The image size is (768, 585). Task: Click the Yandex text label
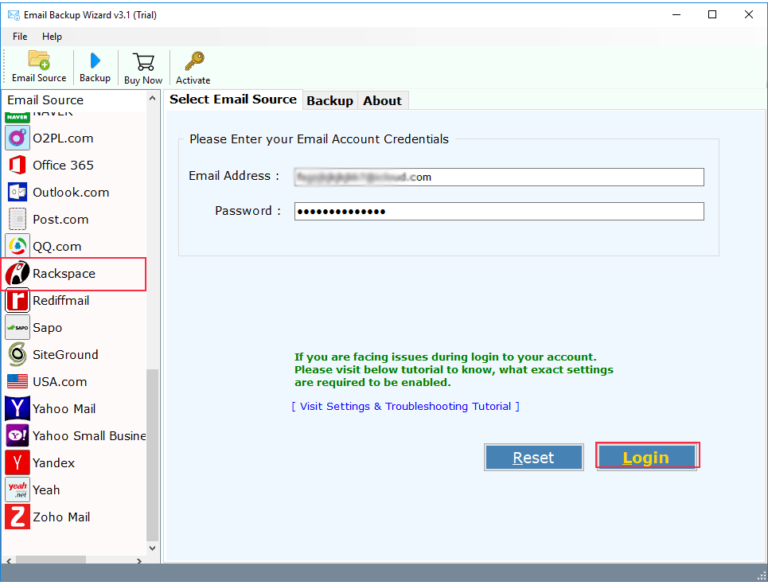click(x=53, y=463)
